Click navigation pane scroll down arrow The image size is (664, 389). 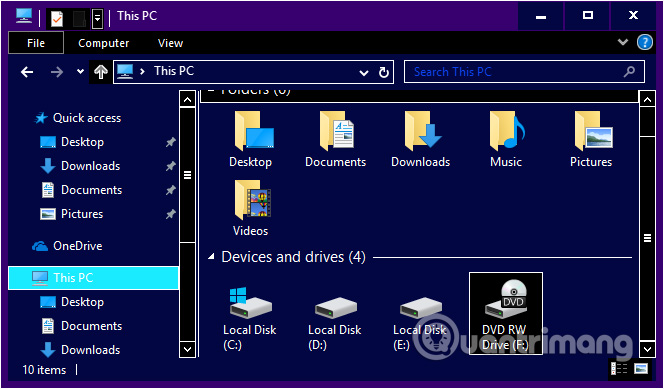coord(187,350)
